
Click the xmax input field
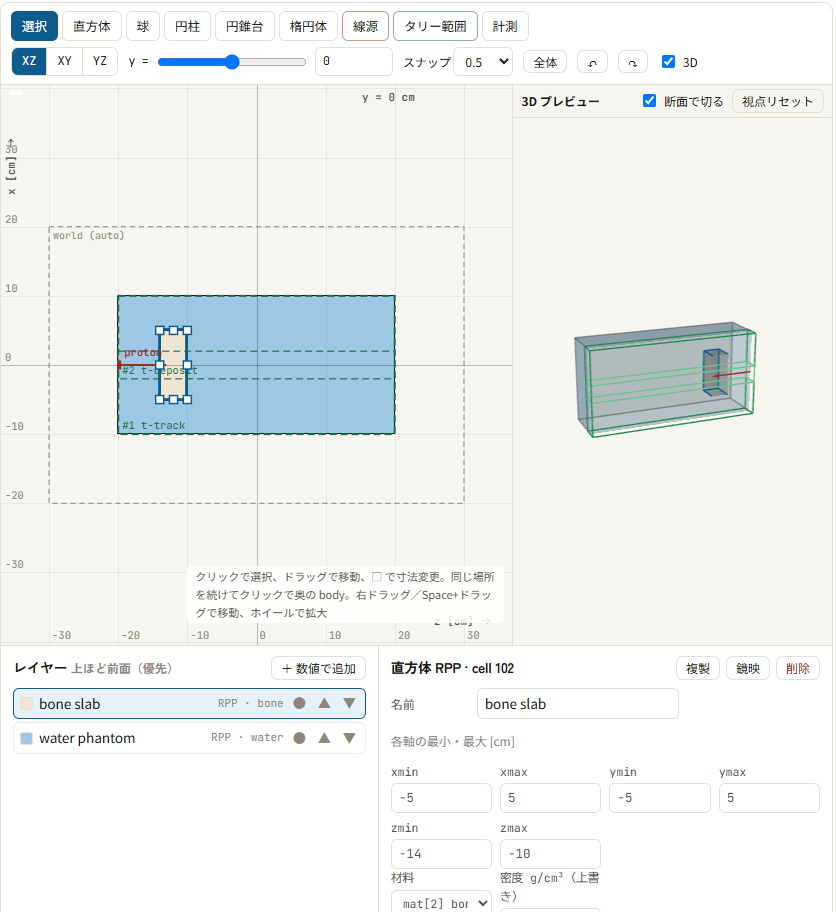click(x=550, y=798)
